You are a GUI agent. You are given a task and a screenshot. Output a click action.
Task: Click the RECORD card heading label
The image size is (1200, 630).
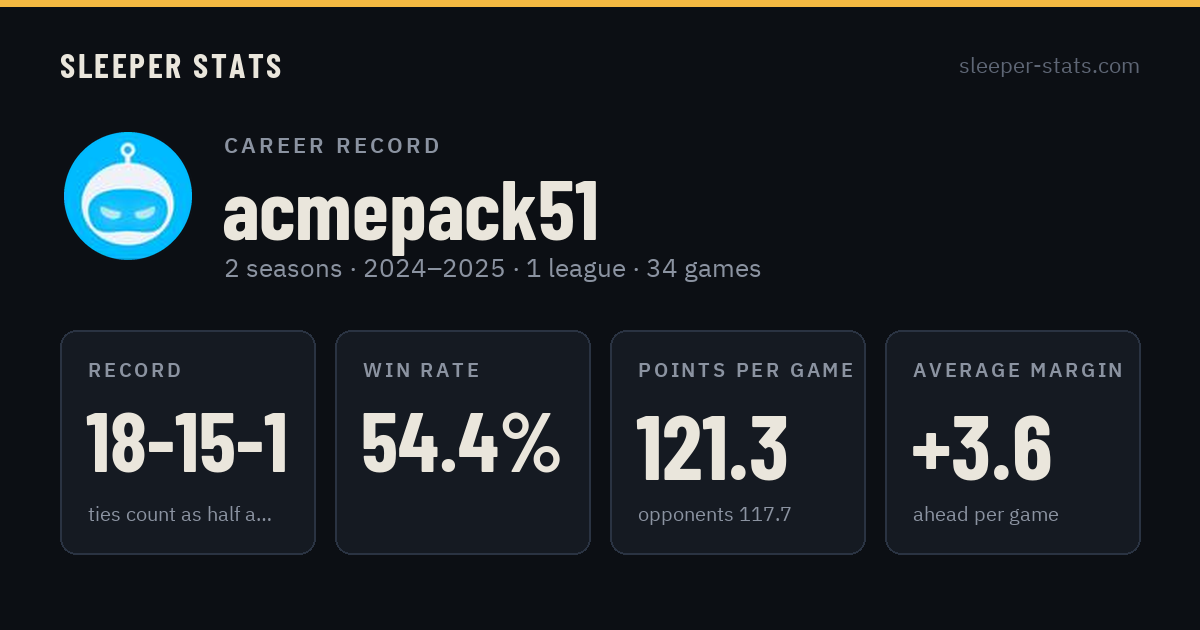click(135, 371)
